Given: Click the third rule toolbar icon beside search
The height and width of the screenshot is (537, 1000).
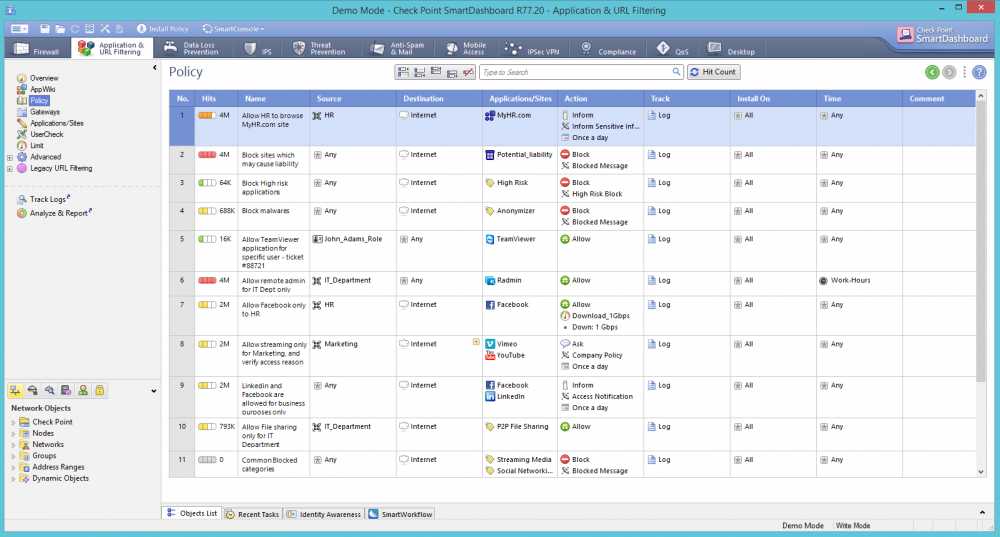Looking at the screenshot, I should click(436, 72).
